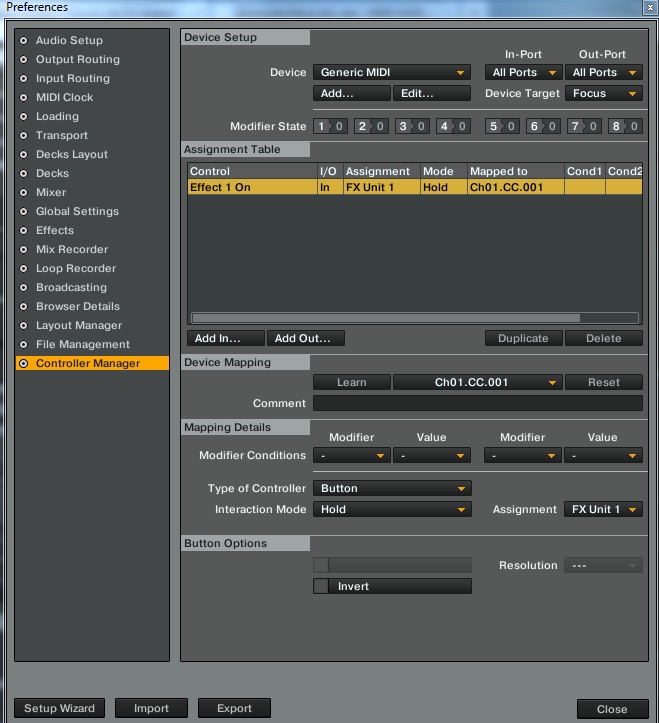Open the Interaction Mode Hold dropdown
Screen dimensions: 659x723
coord(392,509)
